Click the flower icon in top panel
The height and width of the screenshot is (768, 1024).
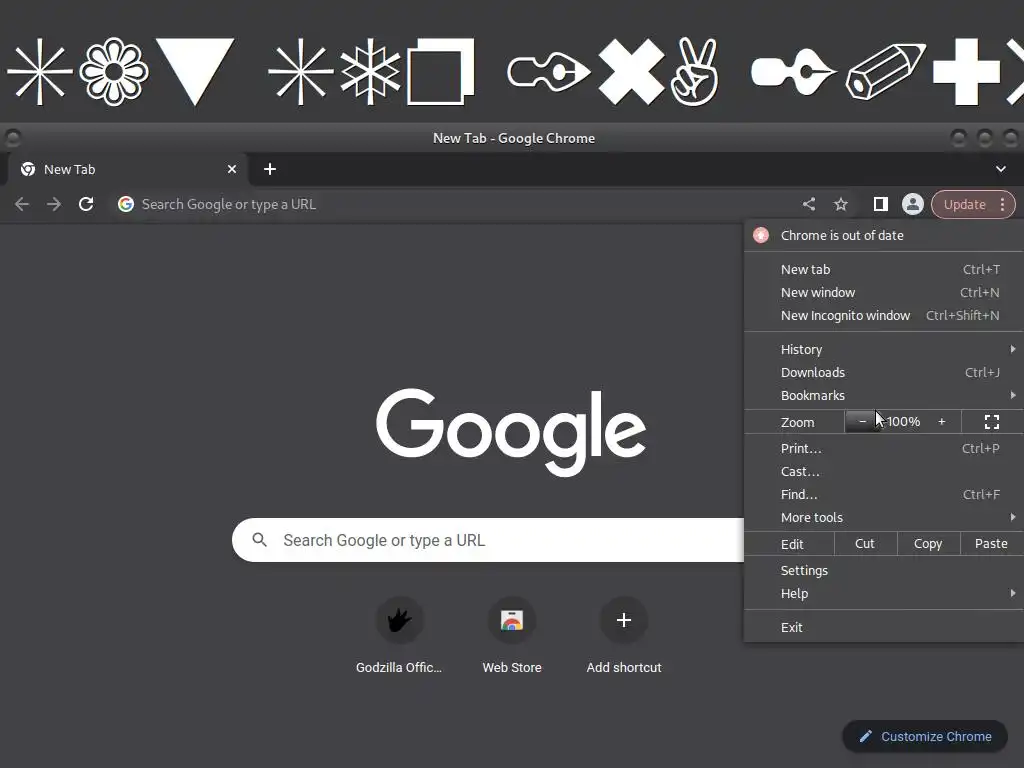point(114,72)
